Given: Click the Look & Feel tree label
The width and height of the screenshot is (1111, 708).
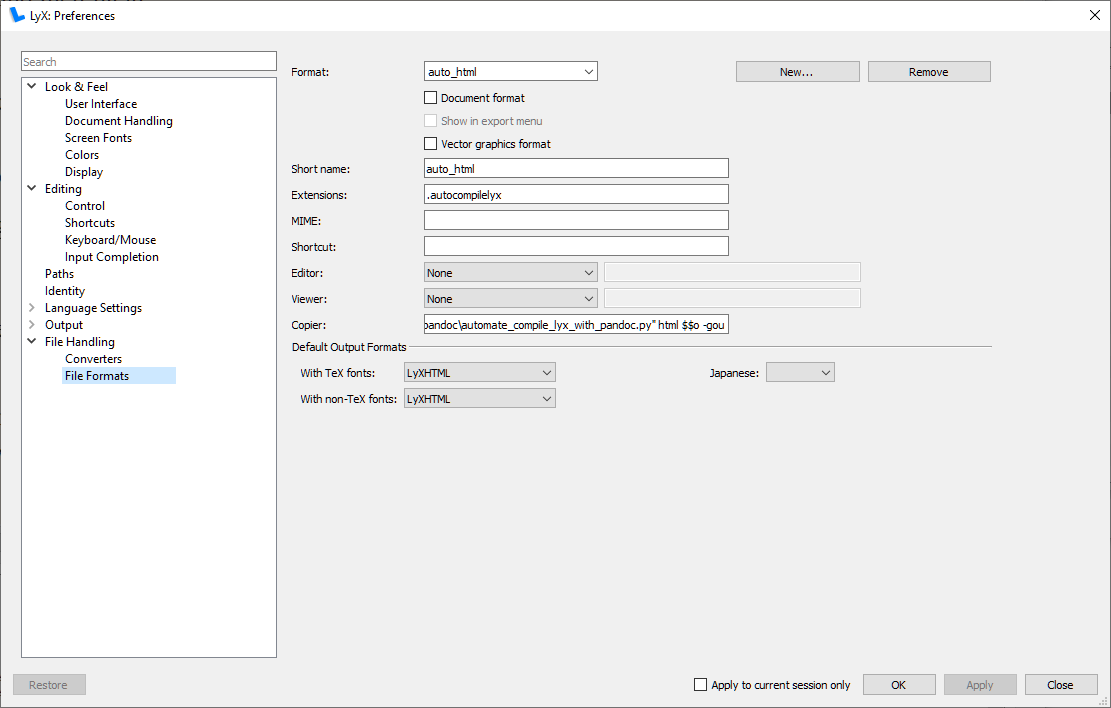Looking at the screenshot, I should (76, 86).
